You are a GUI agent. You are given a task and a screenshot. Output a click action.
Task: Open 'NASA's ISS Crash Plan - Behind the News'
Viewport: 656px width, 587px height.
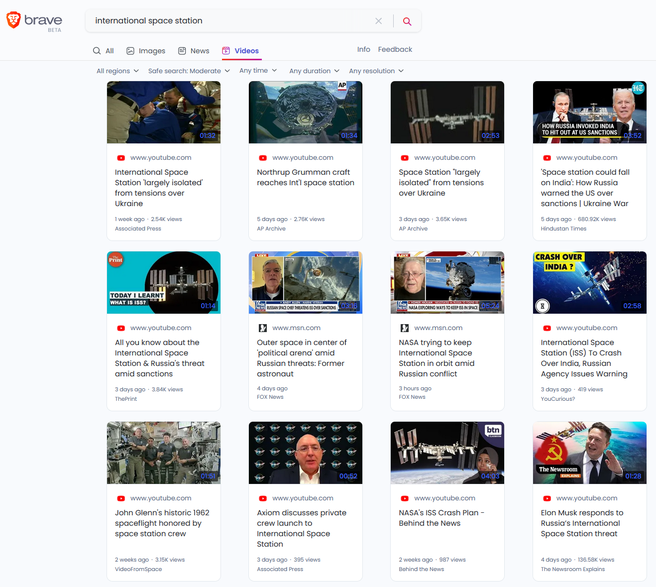tap(441, 518)
